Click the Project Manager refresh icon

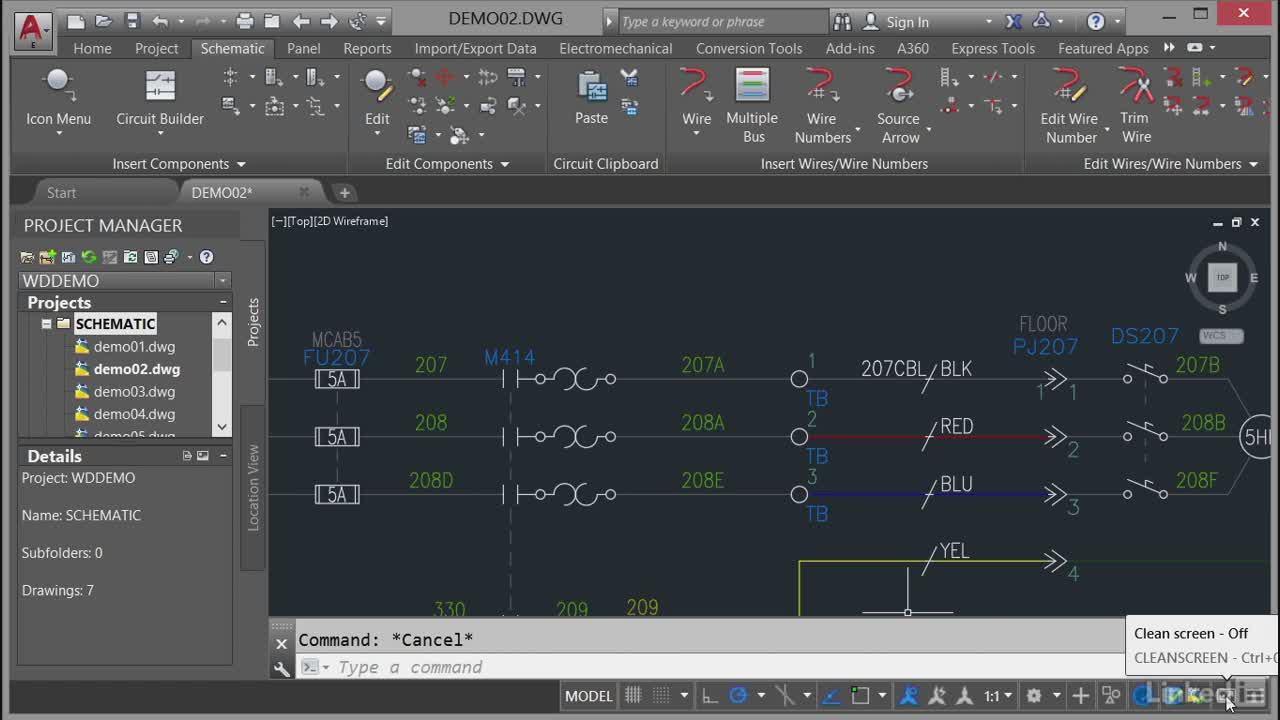coord(89,257)
